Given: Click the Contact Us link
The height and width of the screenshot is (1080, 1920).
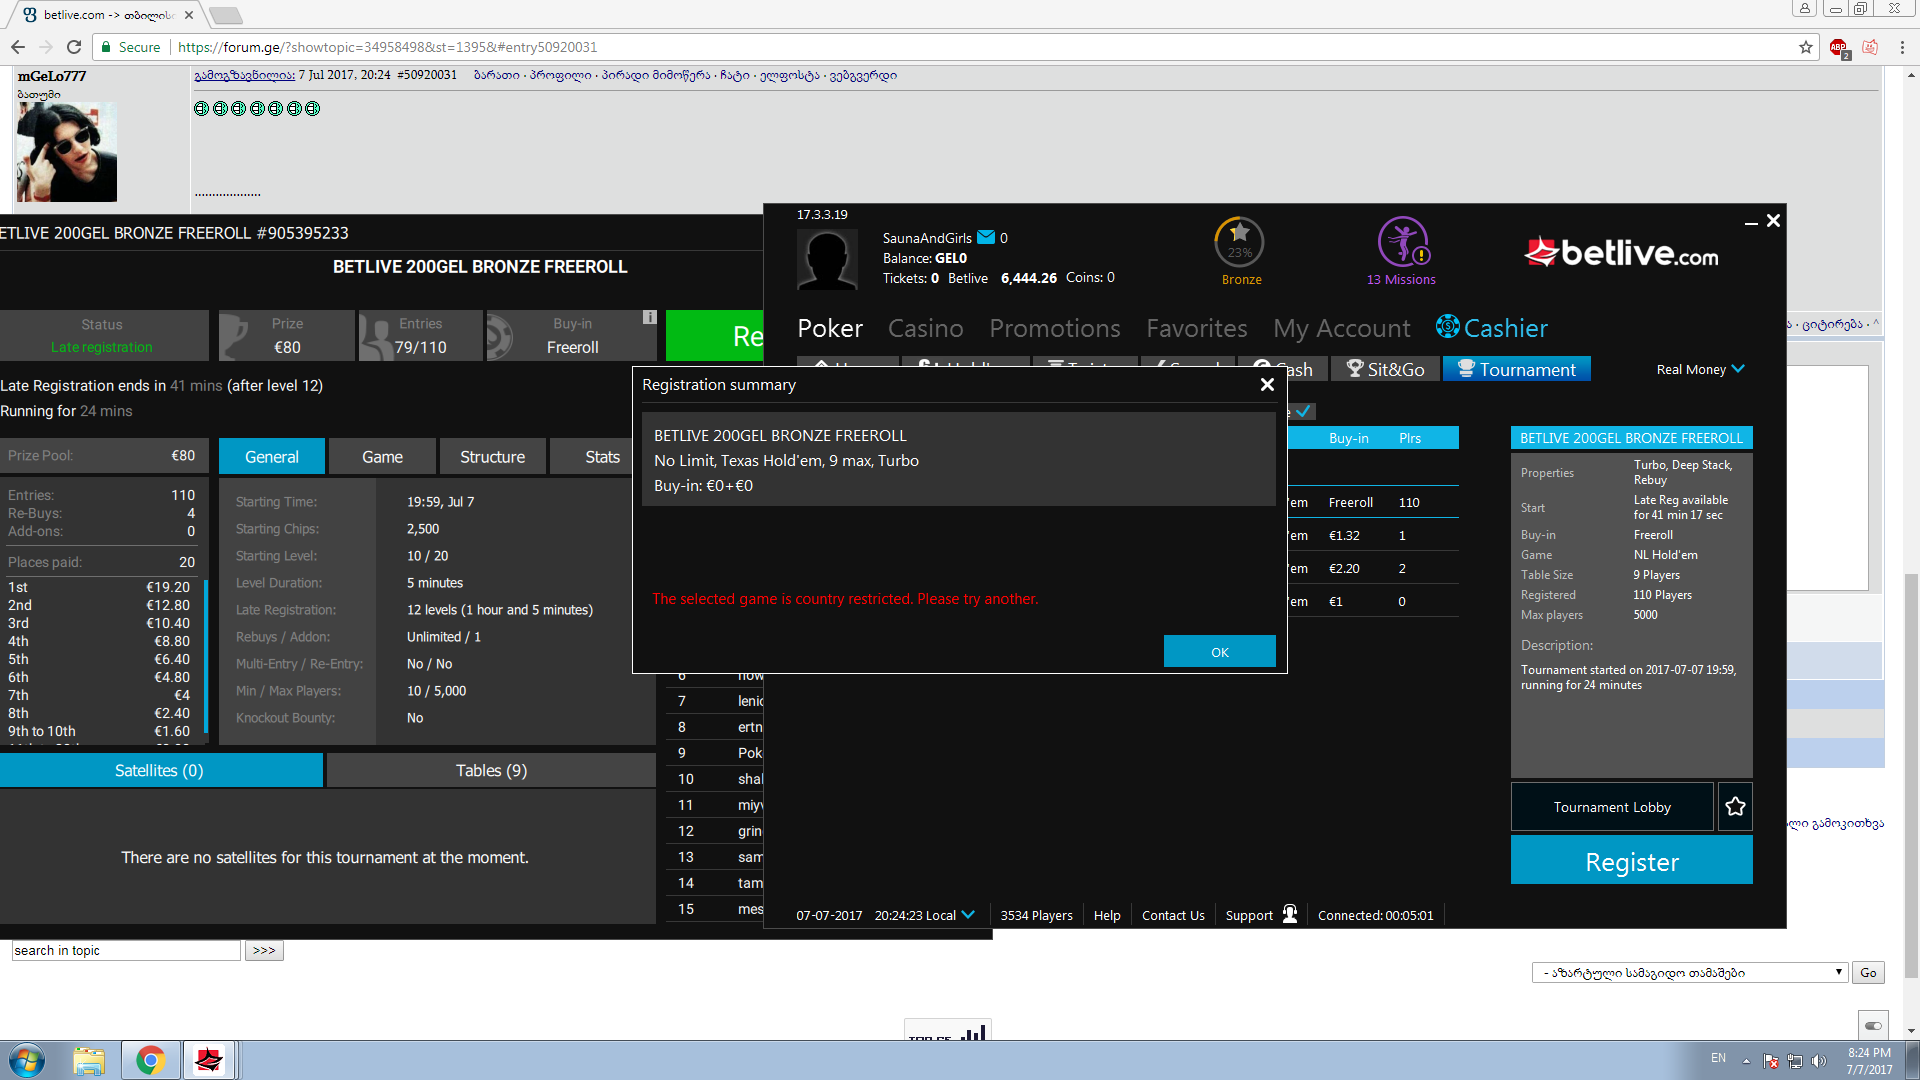Looking at the screenshot, I should 1173,915.
